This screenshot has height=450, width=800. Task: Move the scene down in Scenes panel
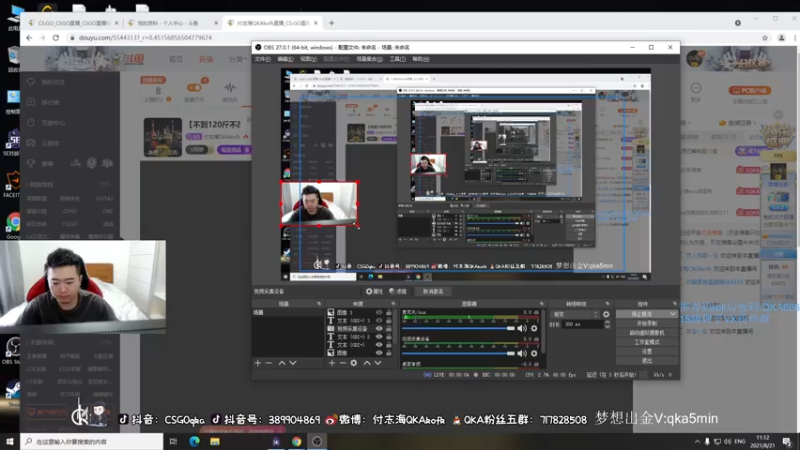pyautogui.click(x=293, y=363)
